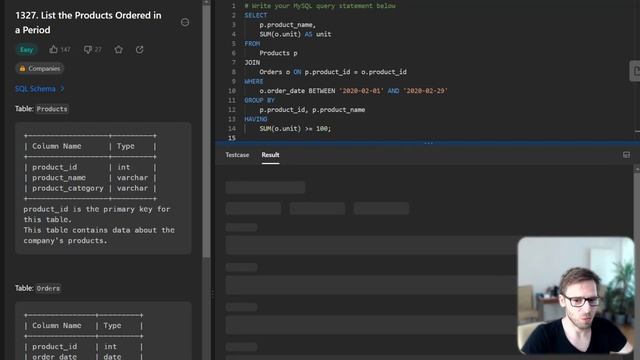The height and width of the screenshot is (360, 640).
Task: Click the Orders table name label
Action: click(x=48, y=288)
